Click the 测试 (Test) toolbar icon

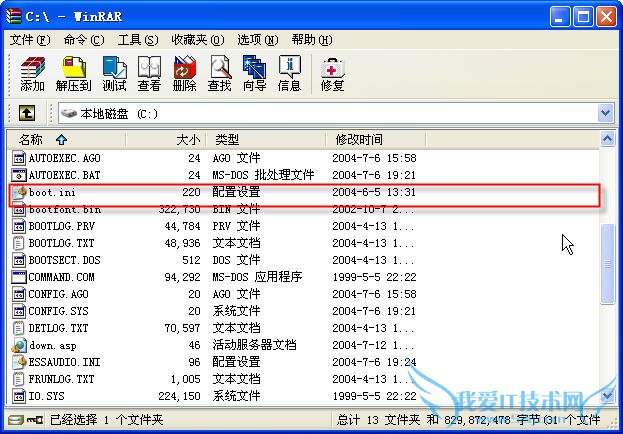point(114,74)
